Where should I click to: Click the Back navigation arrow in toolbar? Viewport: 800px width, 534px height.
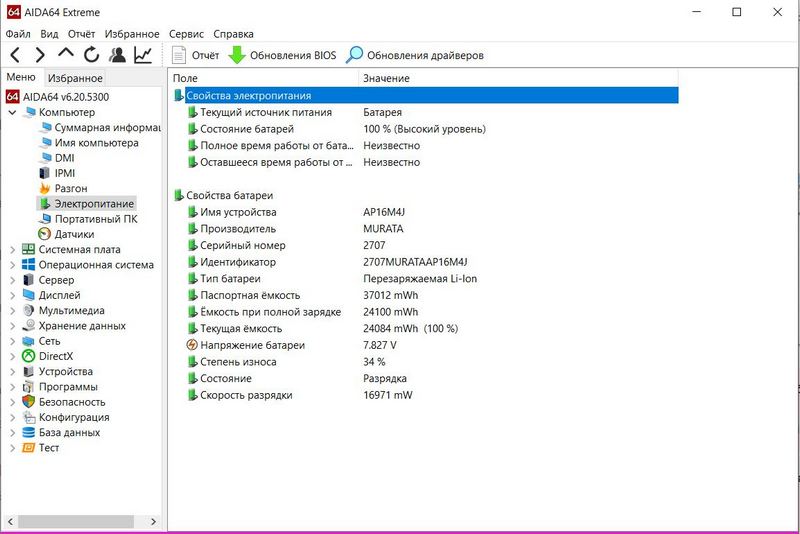click(15, 55)
